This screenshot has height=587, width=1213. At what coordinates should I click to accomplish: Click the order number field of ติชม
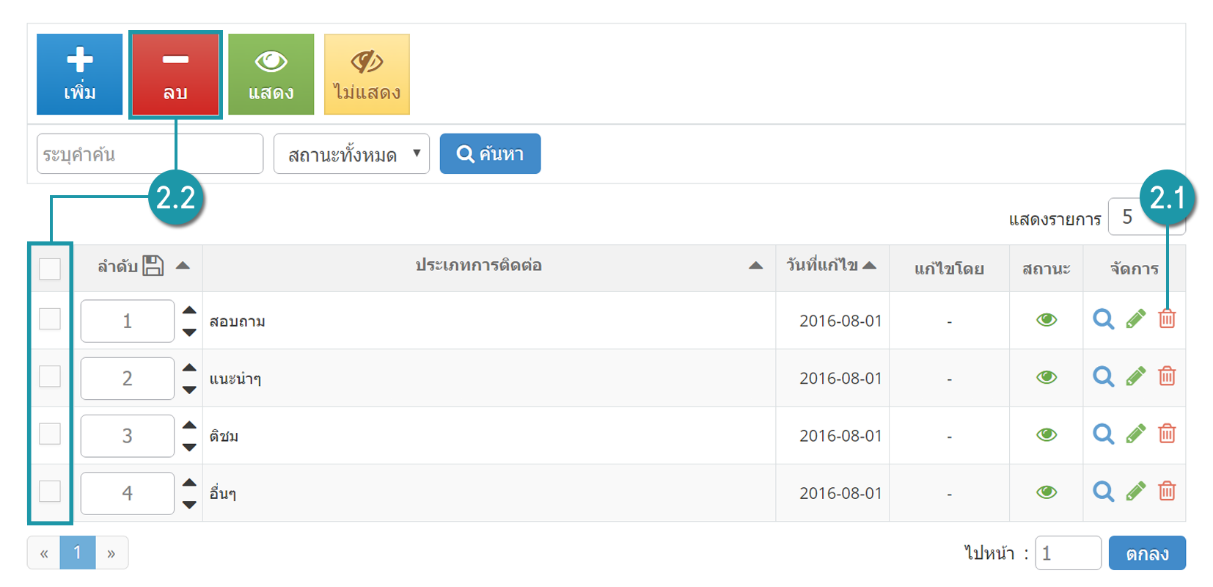(127, 436)
